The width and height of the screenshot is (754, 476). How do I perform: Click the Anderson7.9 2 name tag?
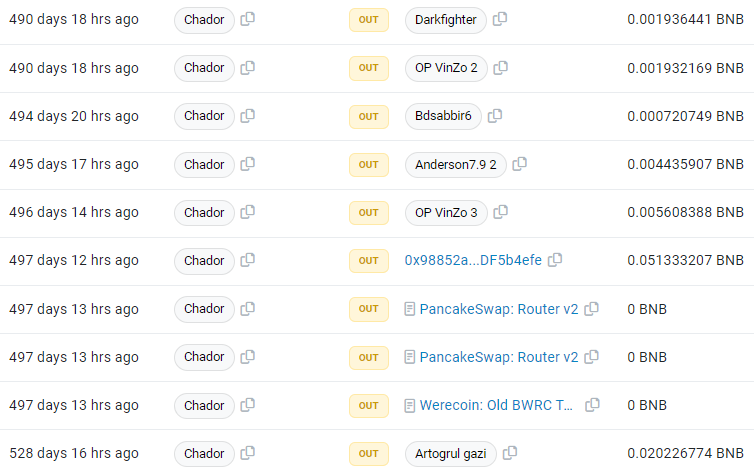click(x=456, y=164)
